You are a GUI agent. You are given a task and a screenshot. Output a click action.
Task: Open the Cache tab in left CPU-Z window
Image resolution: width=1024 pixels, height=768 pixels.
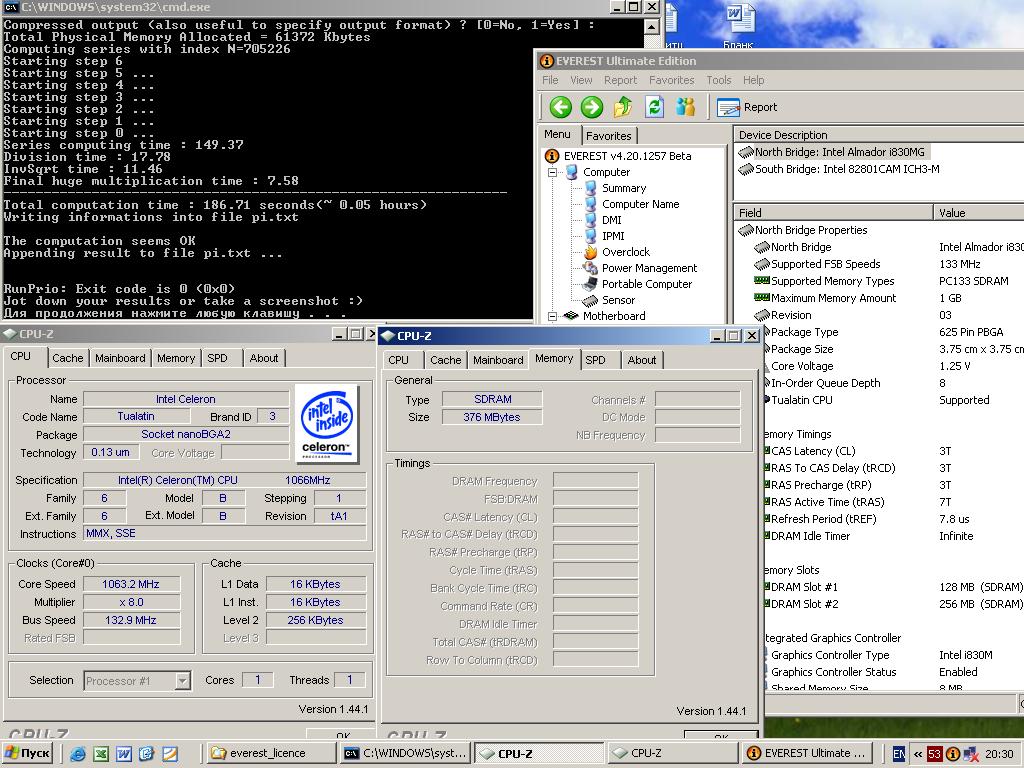pyautogui.click(x=68, y=358)
